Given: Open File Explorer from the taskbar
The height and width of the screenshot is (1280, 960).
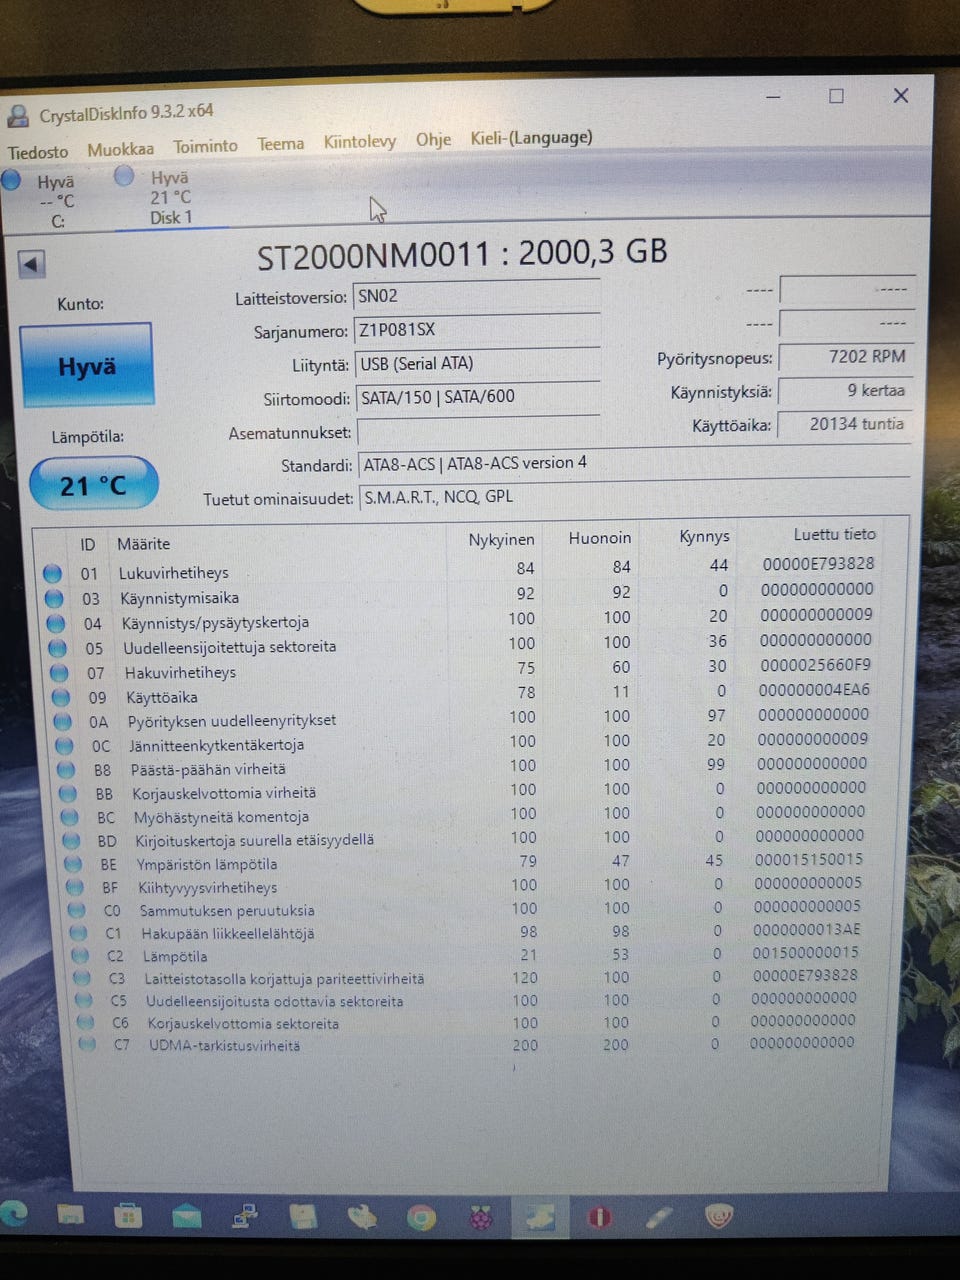Looking at the screenshot, I should [x=70, y=1215].
